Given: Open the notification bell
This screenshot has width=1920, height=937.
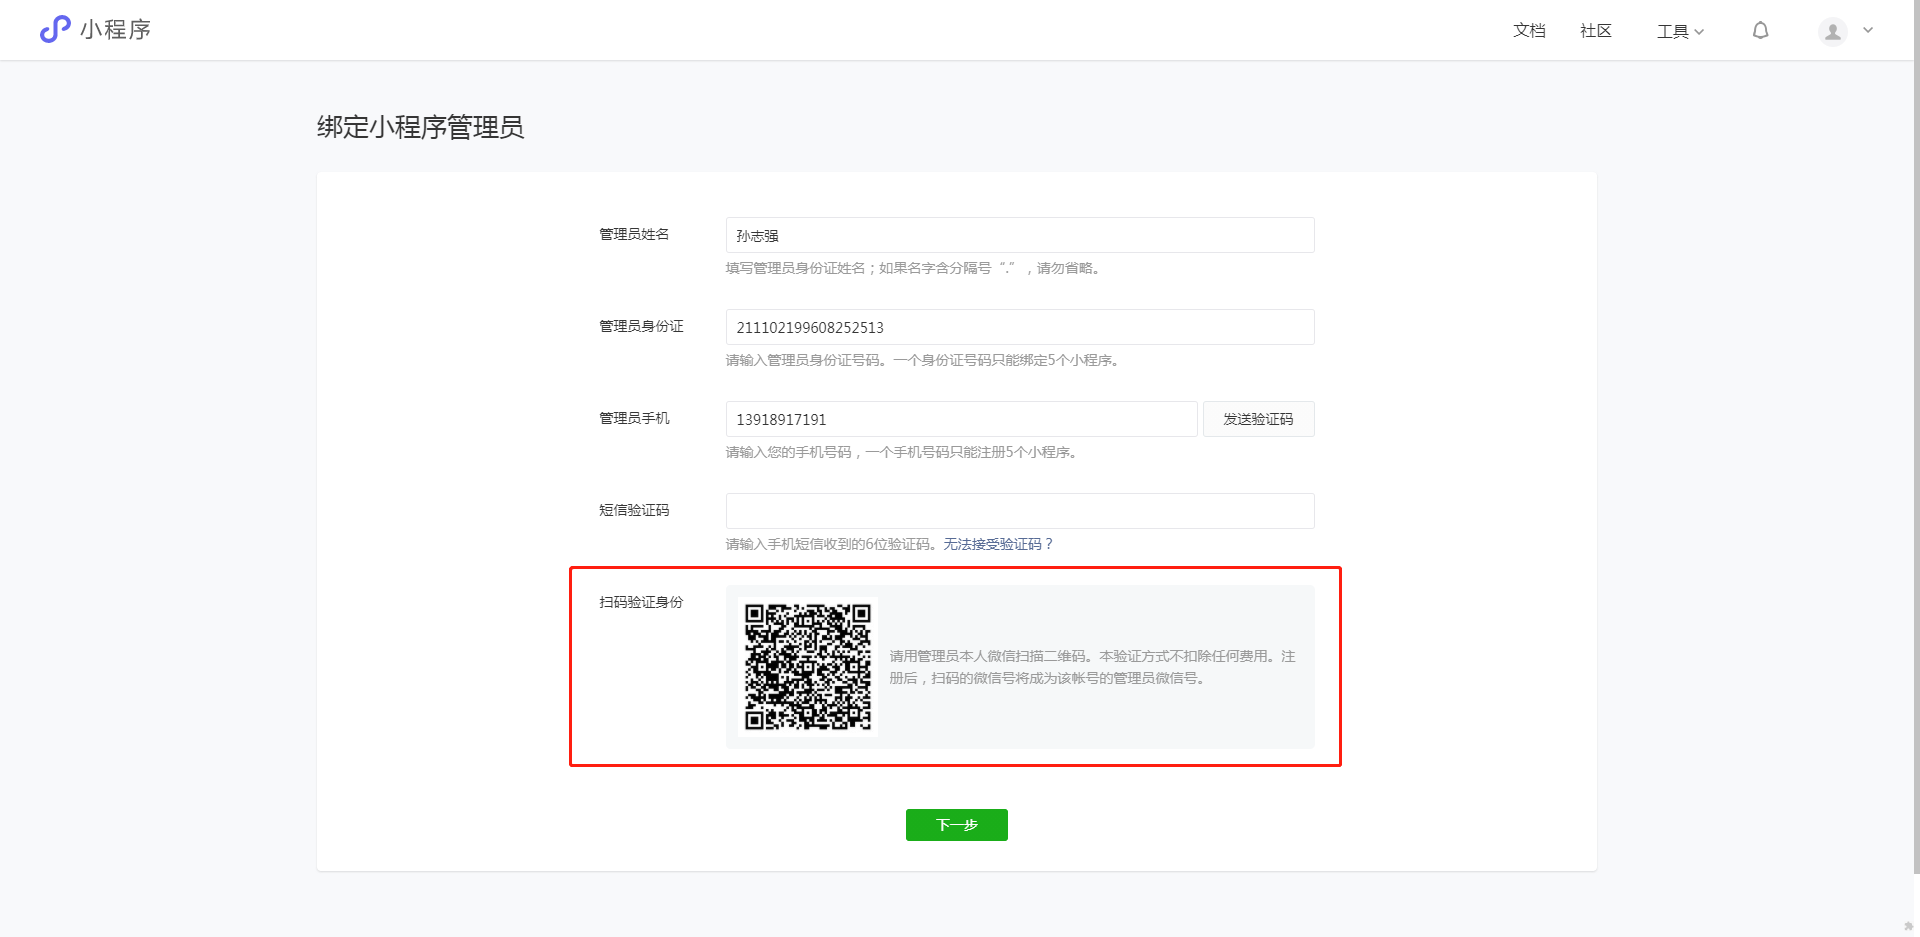Looking at the screenshot, I should click(x=1760, y=31).
